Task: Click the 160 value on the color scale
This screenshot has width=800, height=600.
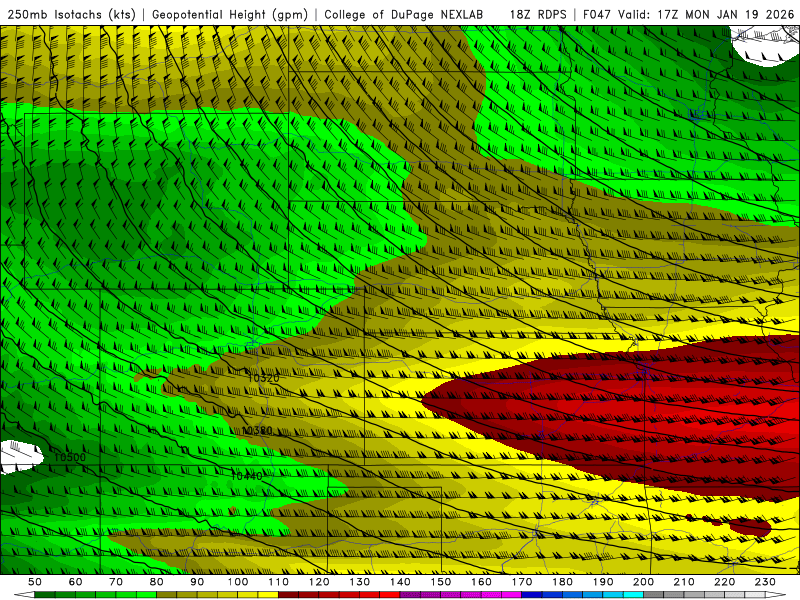Action: [x=482, y=582]
